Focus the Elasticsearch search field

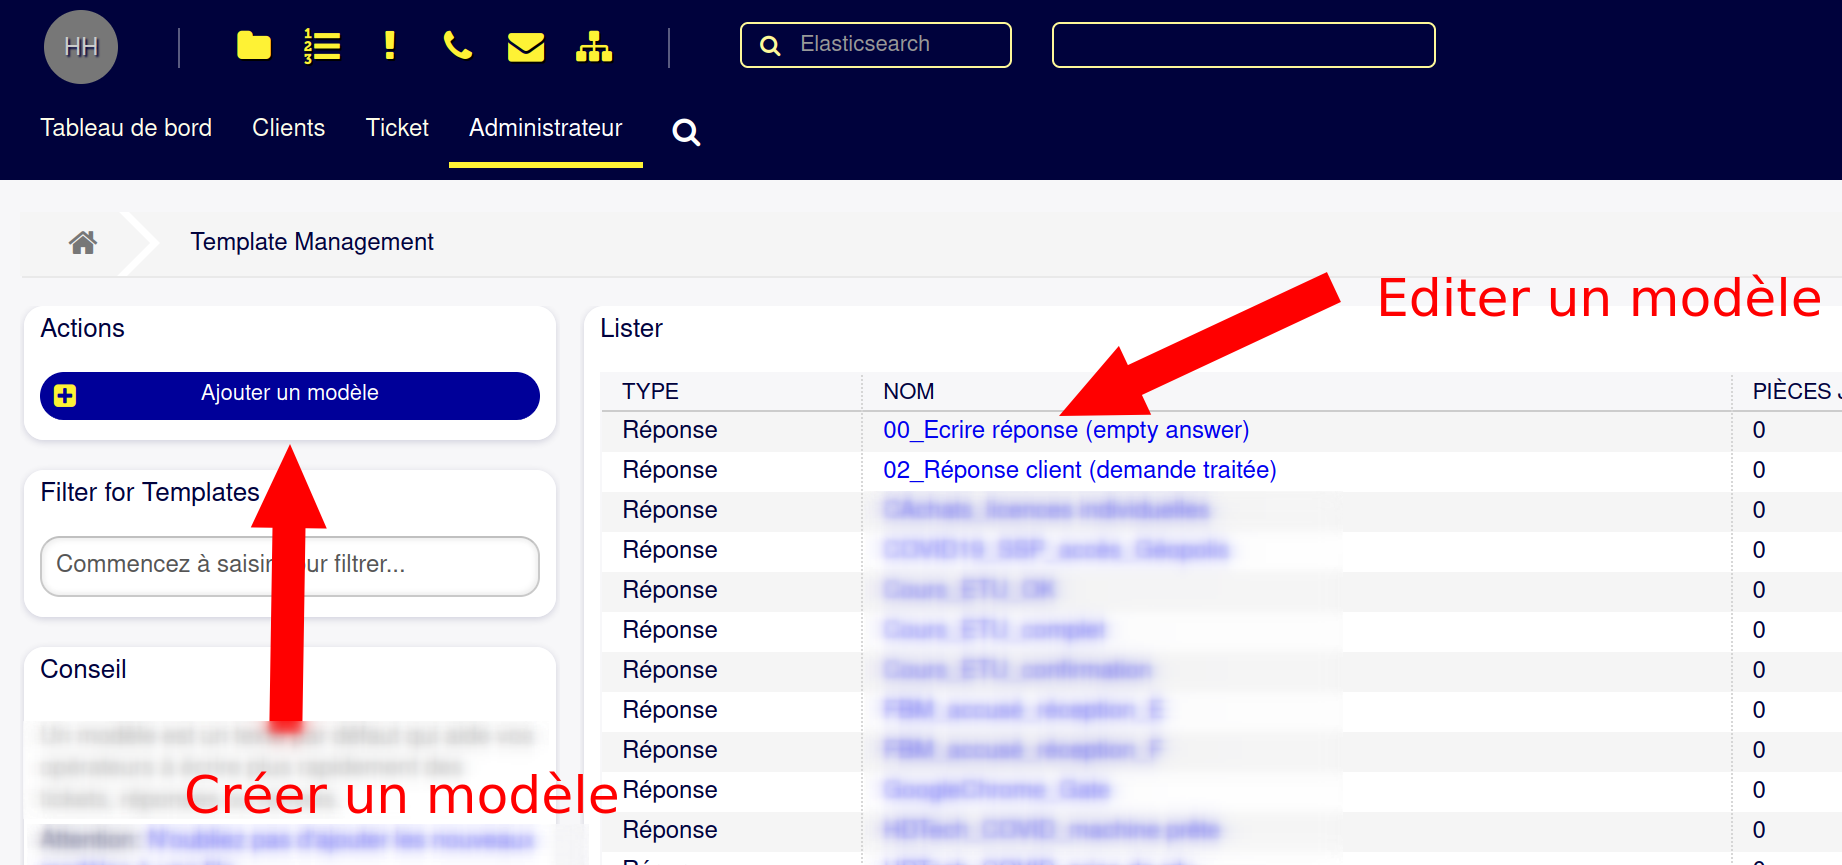click(x=890, y=45)
